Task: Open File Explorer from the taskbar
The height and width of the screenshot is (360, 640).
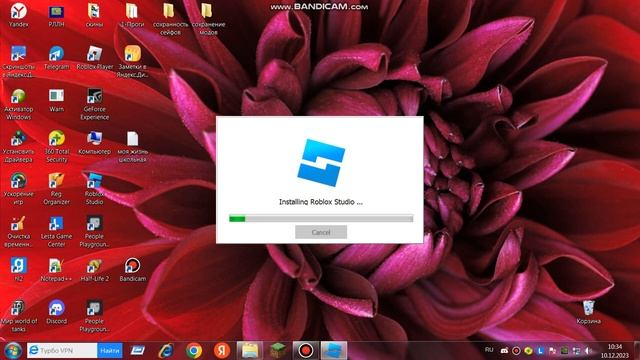Action: [x=250, y=351]
